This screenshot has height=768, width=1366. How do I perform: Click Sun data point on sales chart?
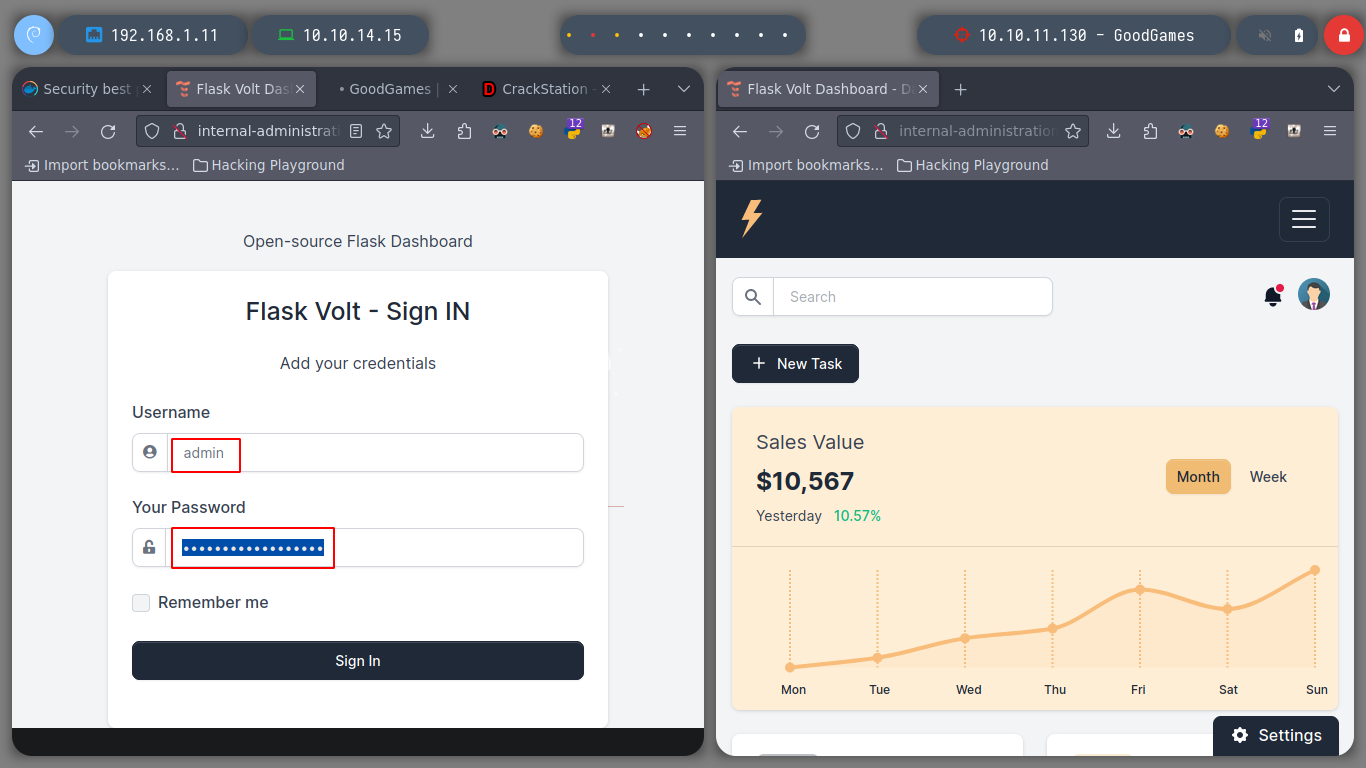pos(1315,570)
